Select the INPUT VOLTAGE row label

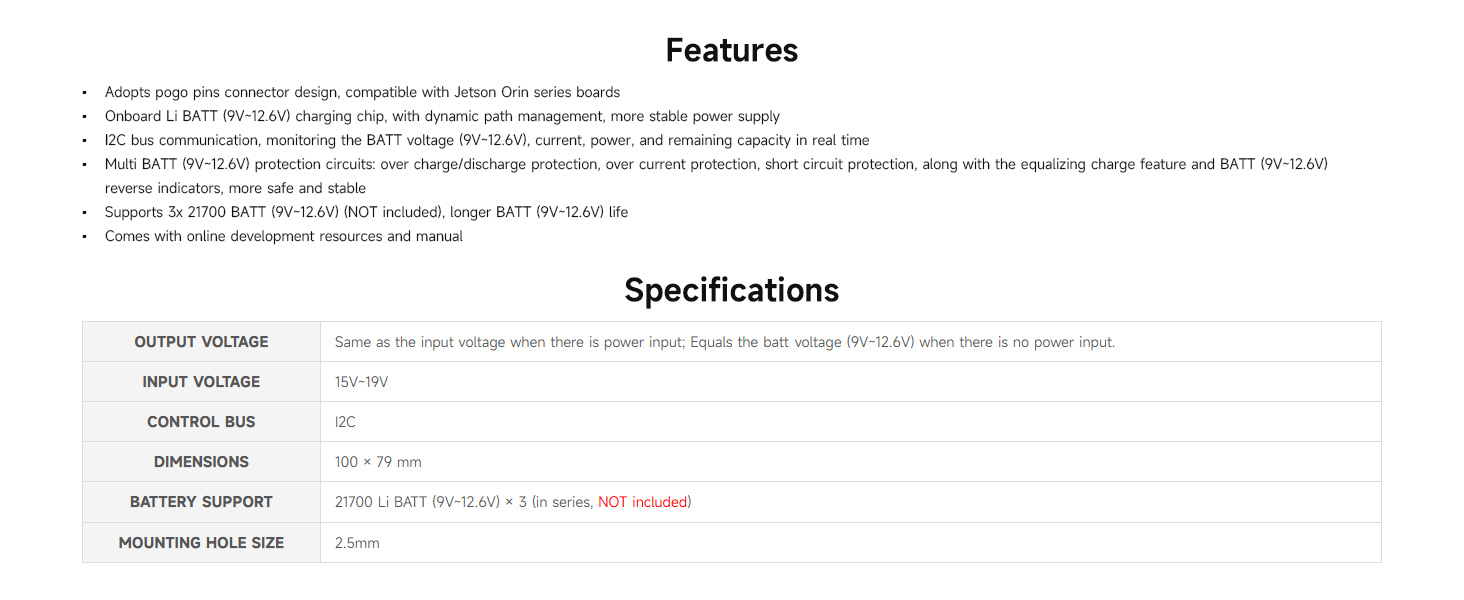coord(201,382)
